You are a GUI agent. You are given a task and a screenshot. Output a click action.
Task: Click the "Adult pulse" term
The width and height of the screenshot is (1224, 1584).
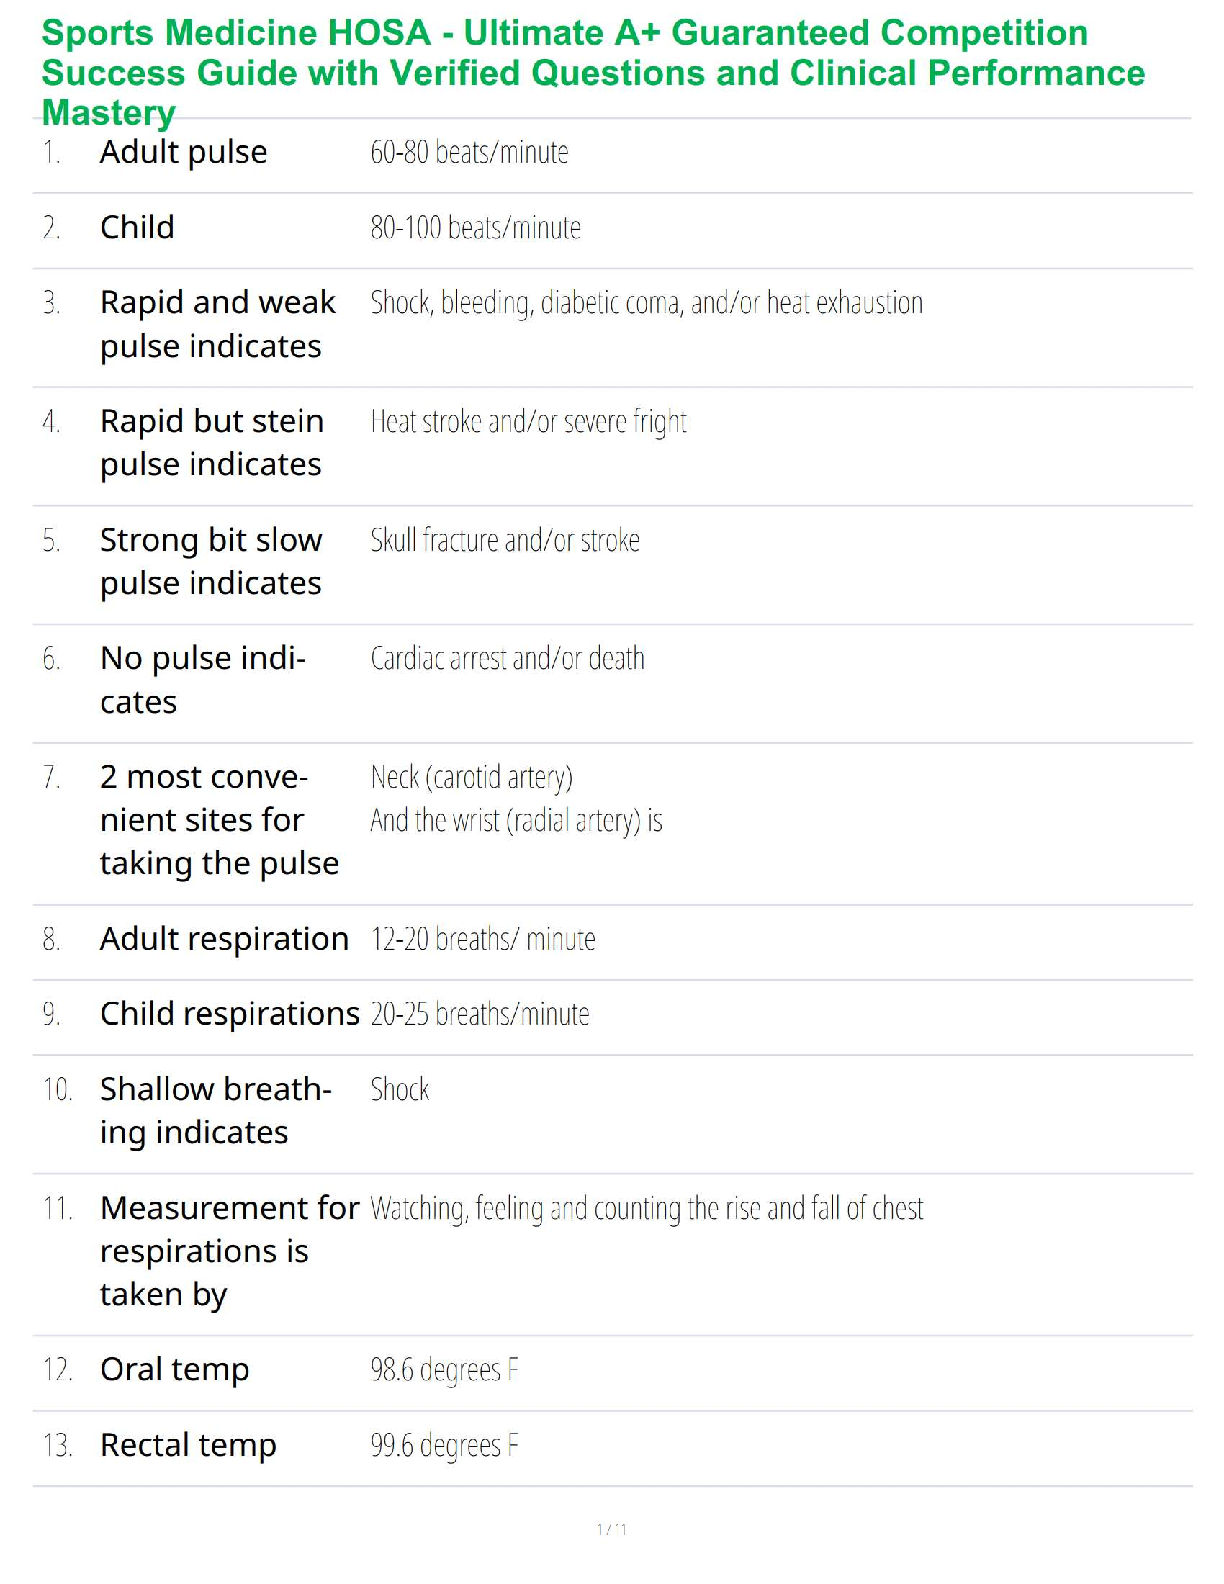click(x=183, y=152)
